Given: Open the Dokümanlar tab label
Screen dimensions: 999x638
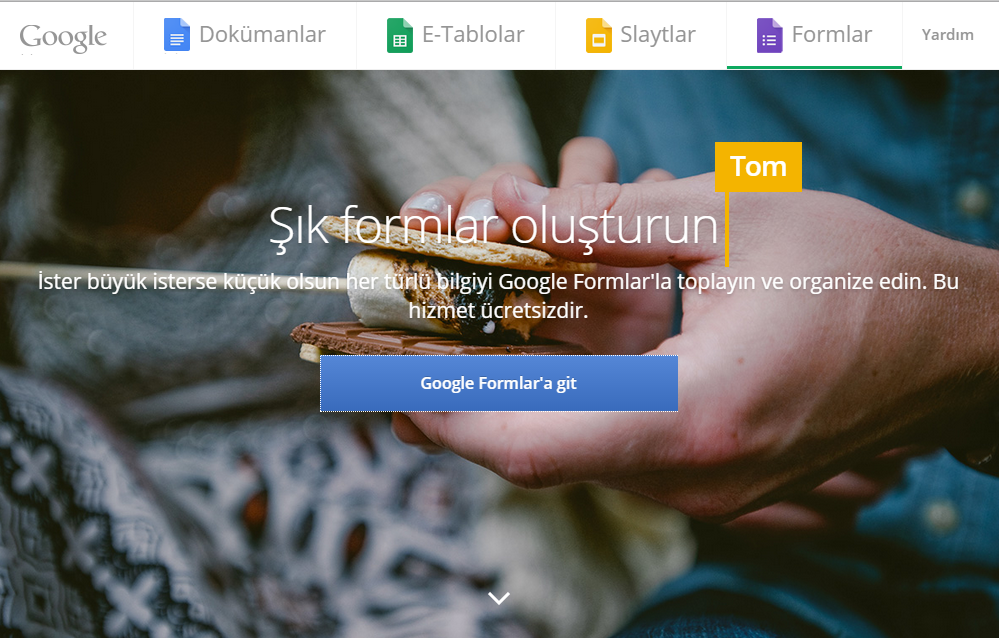Looking at the screenshot, I should (262, 34).
